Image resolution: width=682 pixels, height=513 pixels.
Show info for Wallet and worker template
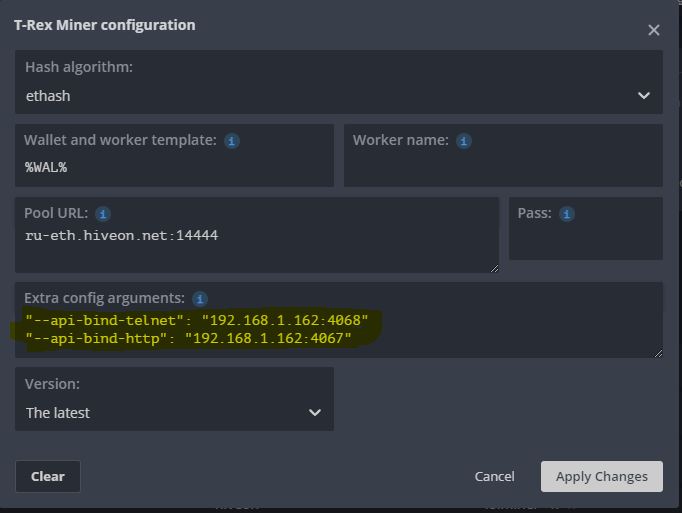point(231,141)
